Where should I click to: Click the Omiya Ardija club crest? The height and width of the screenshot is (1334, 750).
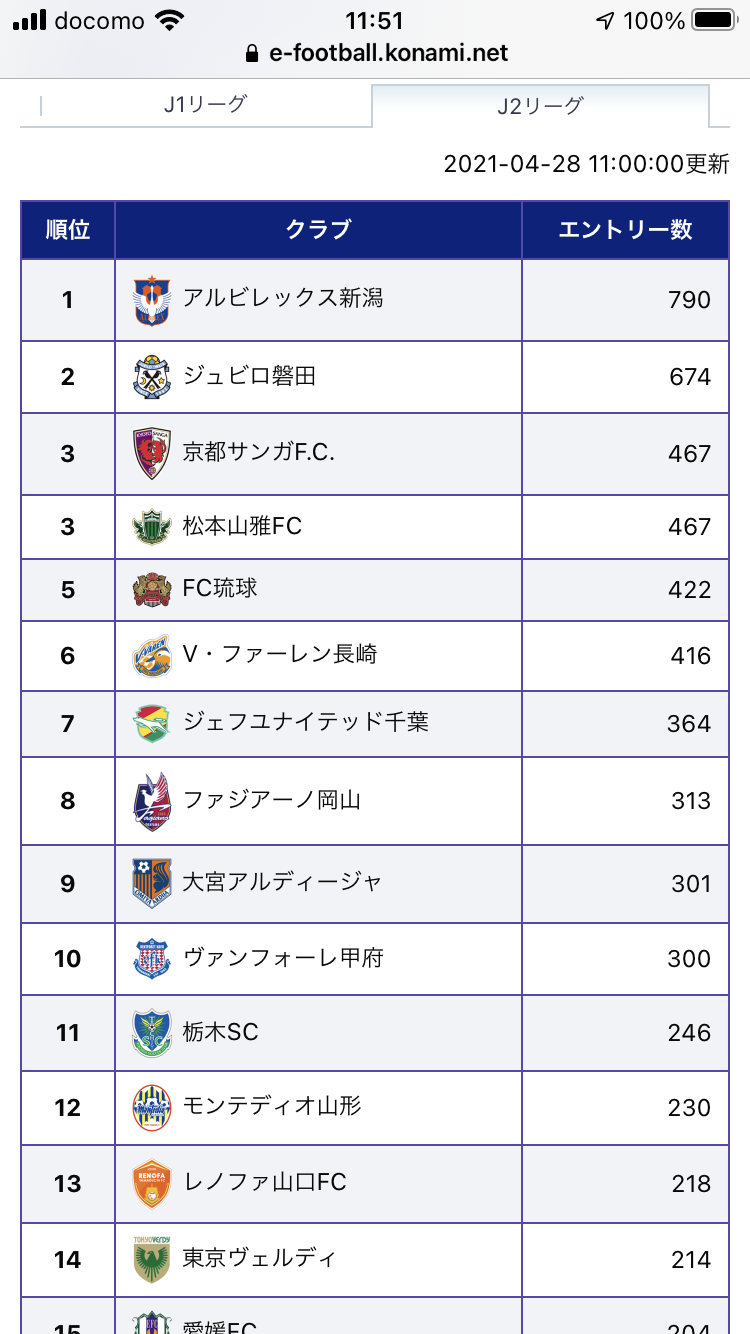[x=152, y=883]
